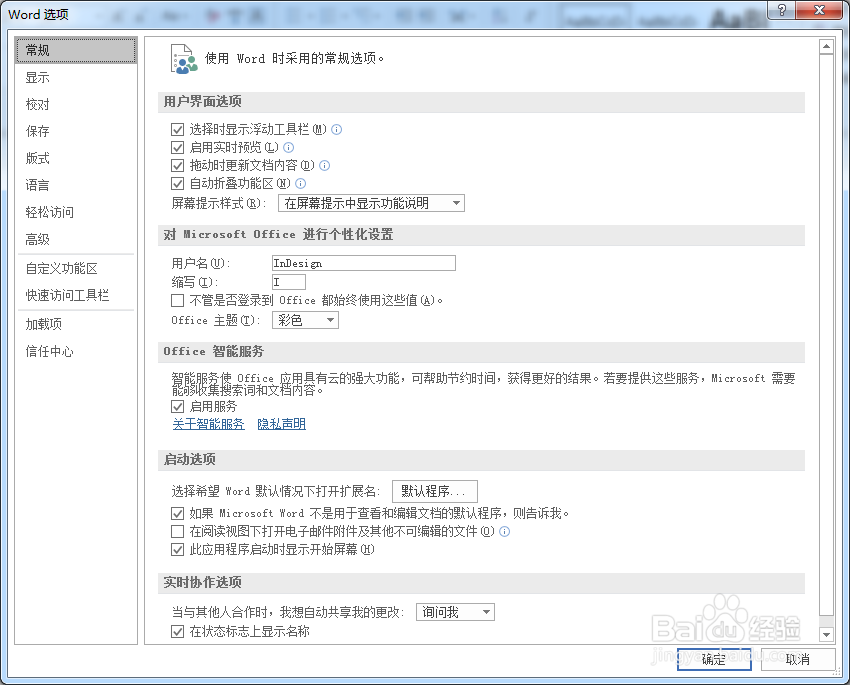Open 信任中心 category
850x685 pixels.
(x=76, y=351)
